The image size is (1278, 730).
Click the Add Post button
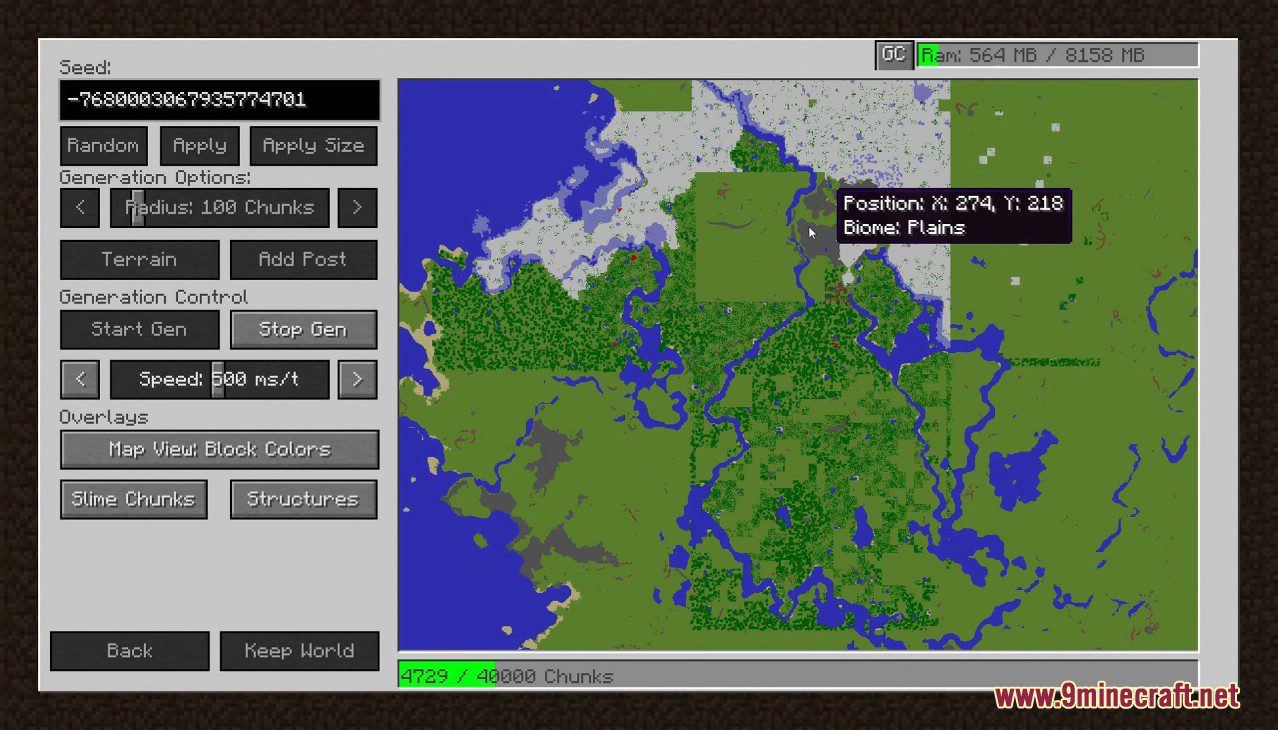(x=304, y=260)
